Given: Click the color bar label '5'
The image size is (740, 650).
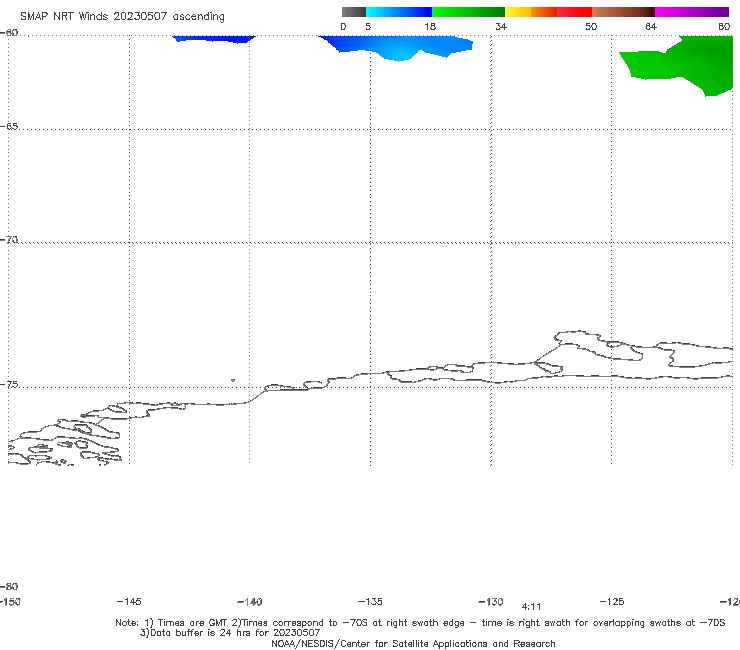Looking at the screenshot, I should pyautogui.click(x=368, y=26).
